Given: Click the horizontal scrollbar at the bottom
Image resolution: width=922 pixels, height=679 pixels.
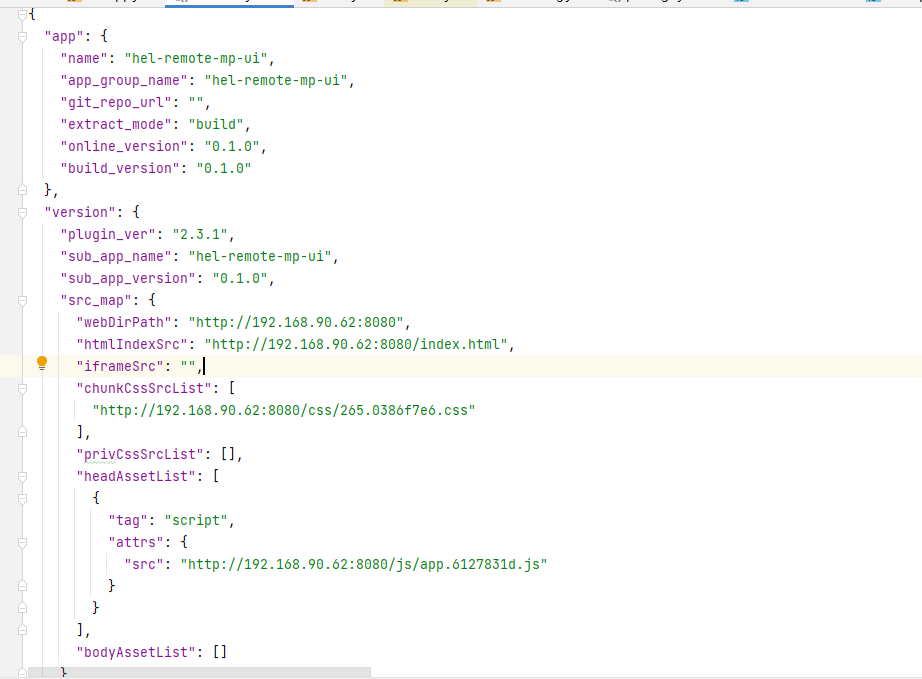Looking at the screenshot, I should pyautogui.click(x=200, y=674).
